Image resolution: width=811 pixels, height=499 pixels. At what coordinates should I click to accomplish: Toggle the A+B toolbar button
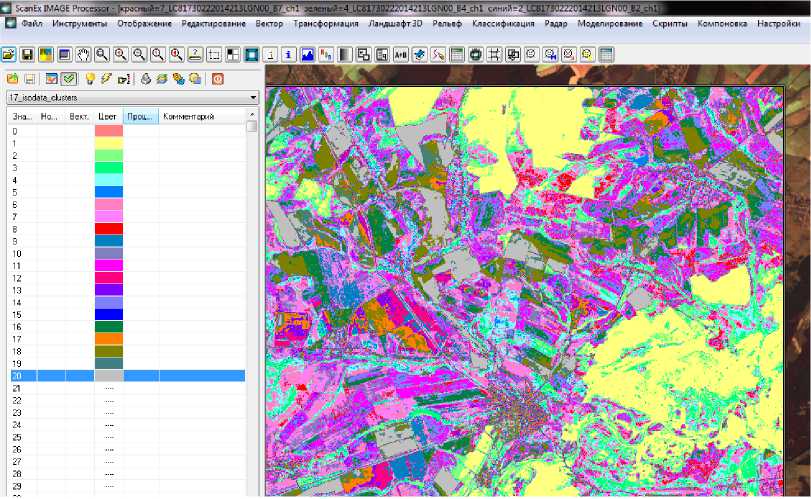[x=401, y=53]
